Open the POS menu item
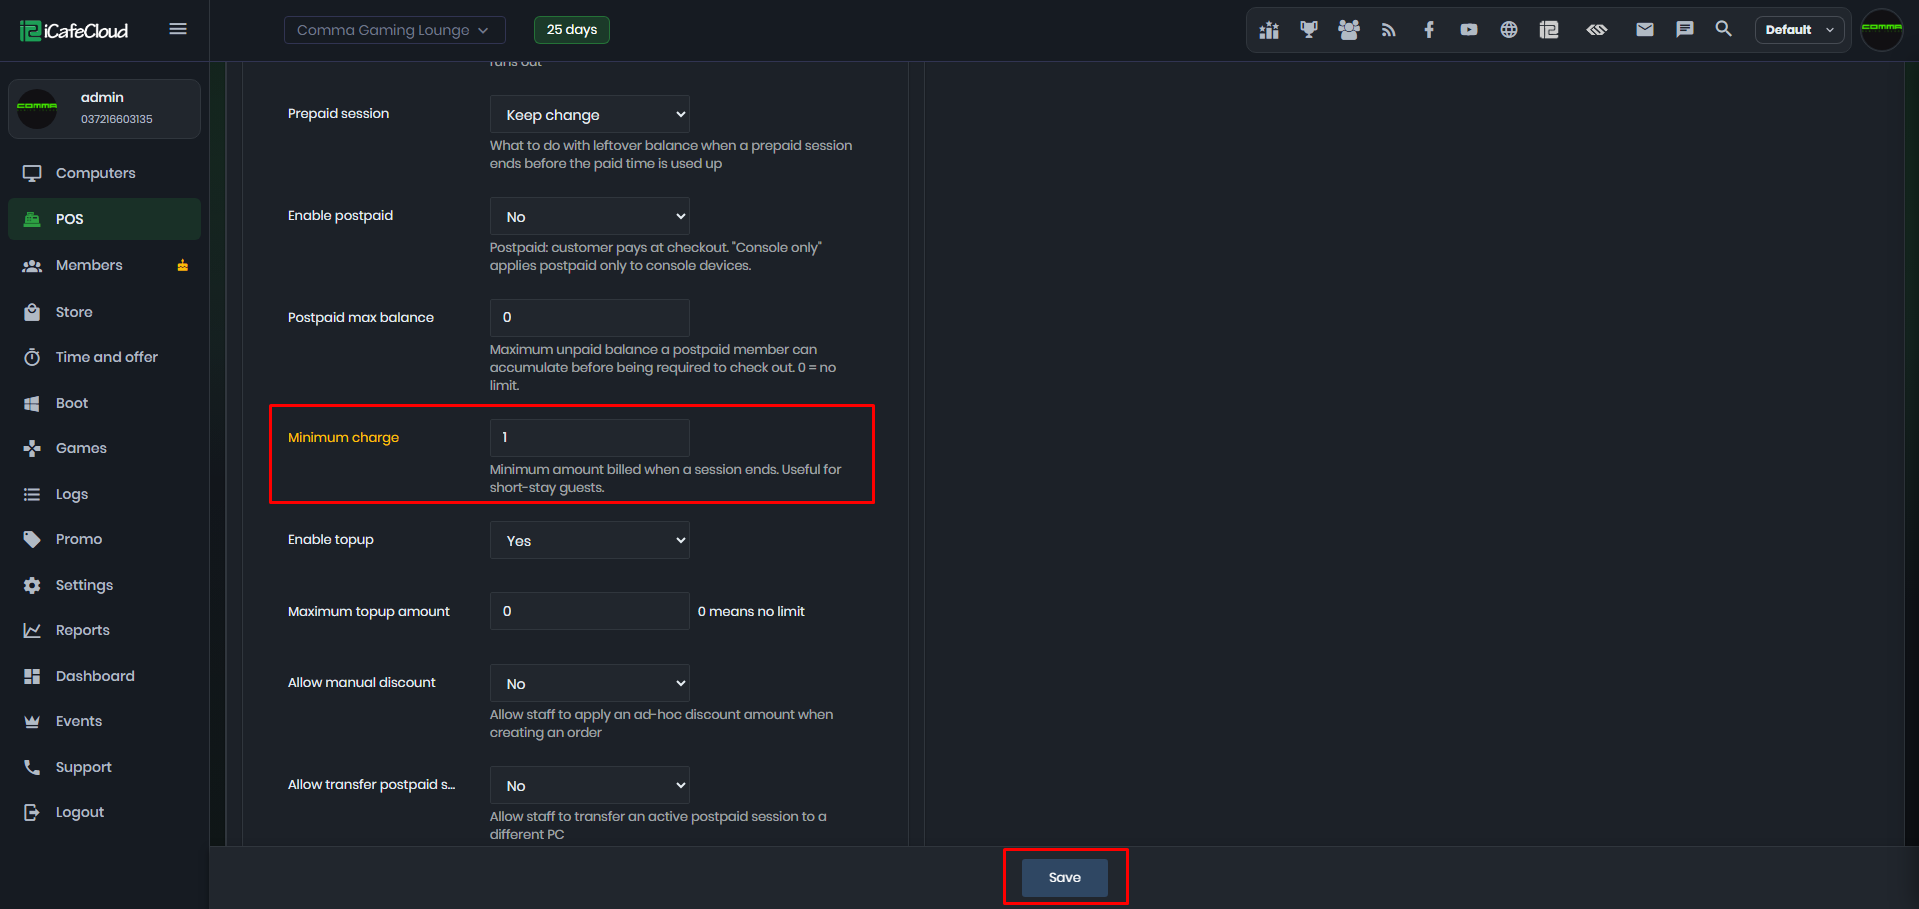Image resolution: width=1919 pixels, height=909 pixels. click(x=104, y=219)
